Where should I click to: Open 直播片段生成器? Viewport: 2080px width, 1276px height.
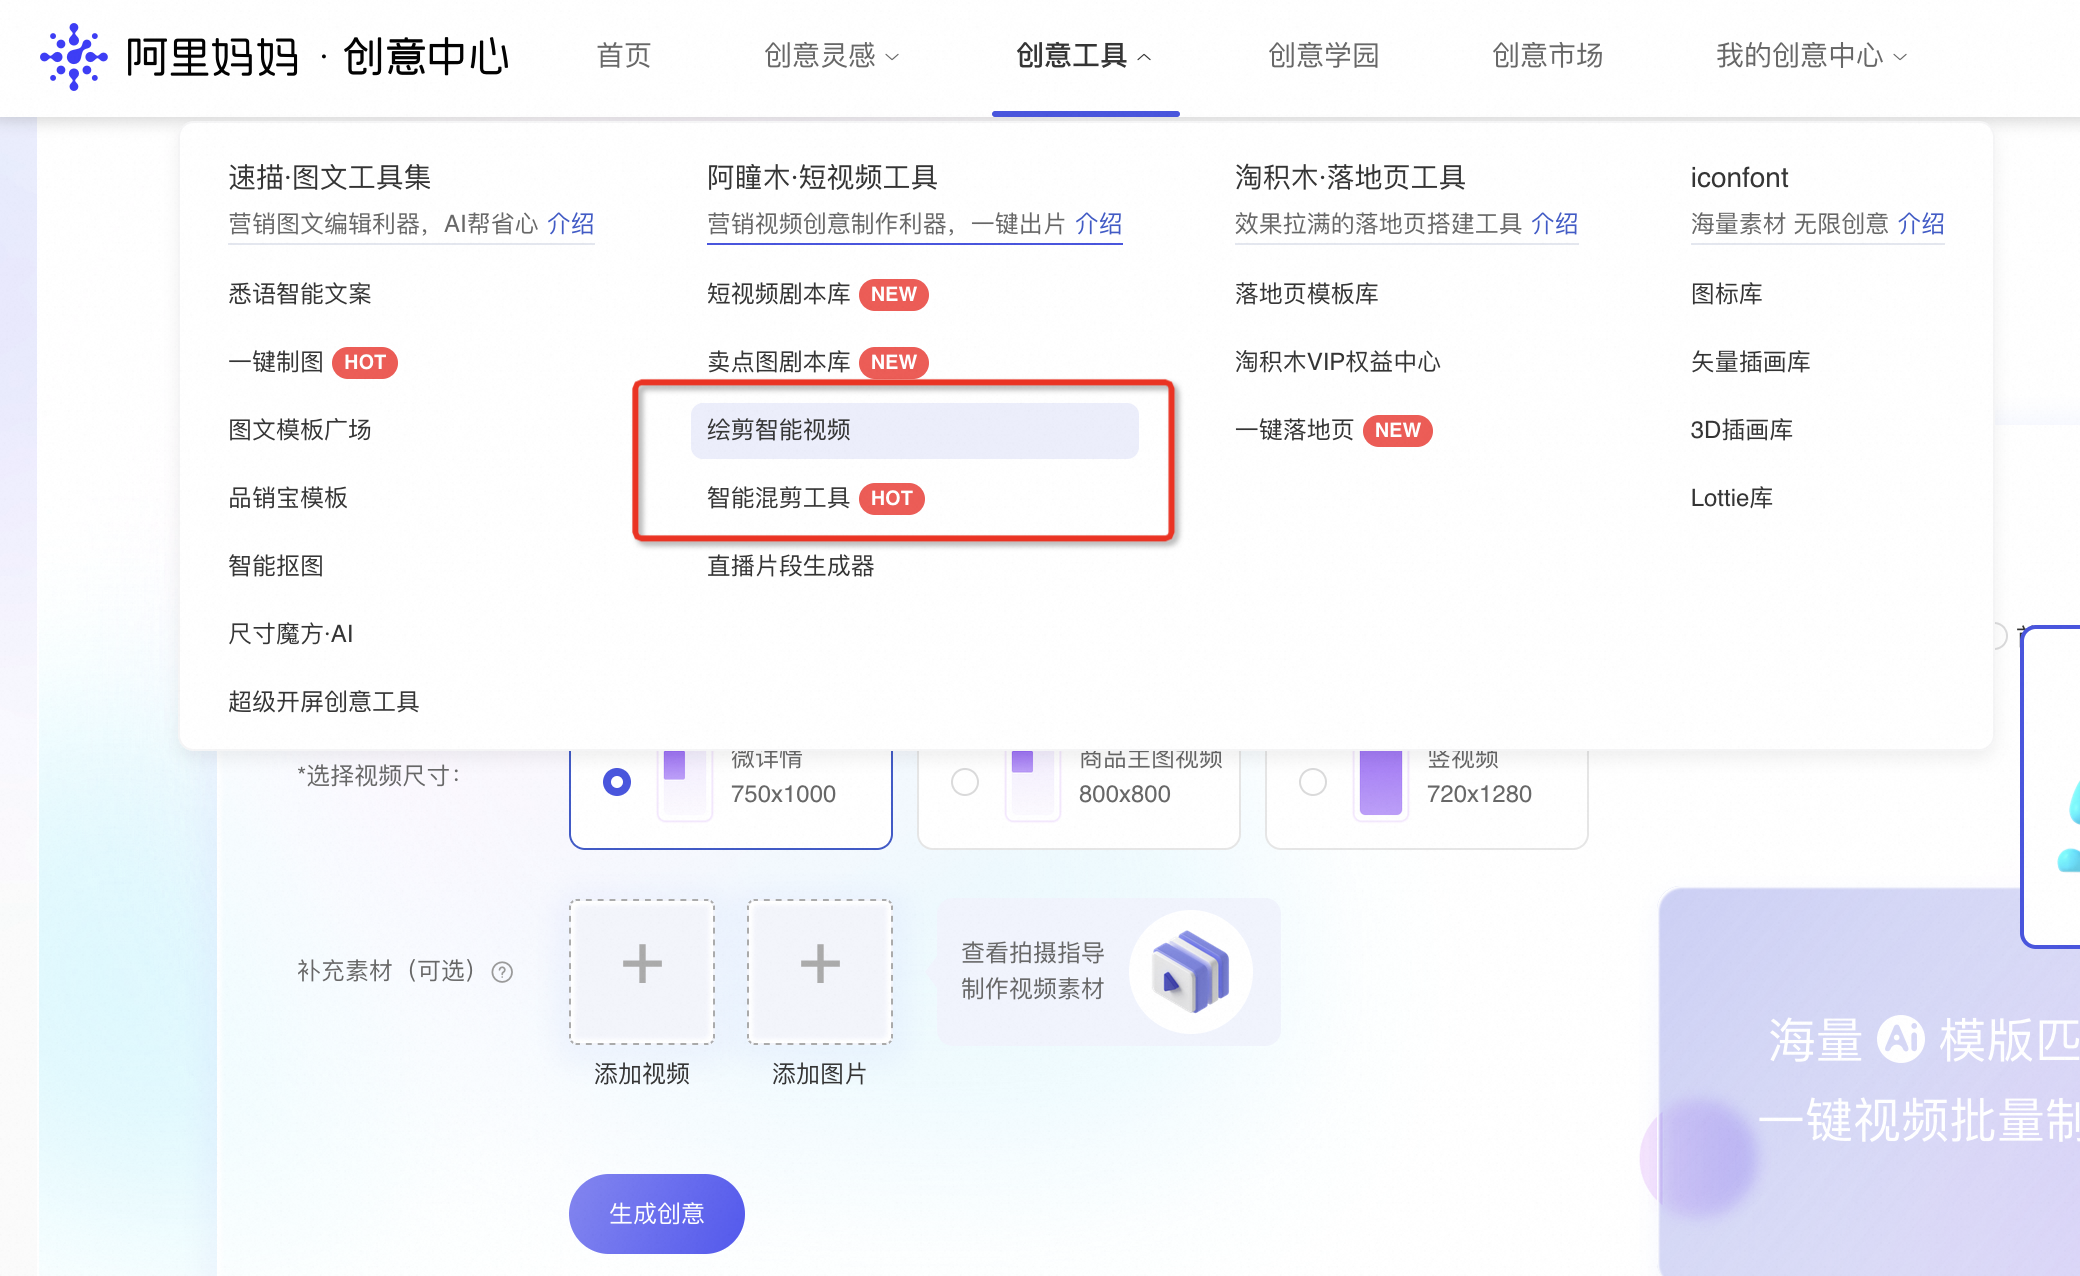click(791, 566)
